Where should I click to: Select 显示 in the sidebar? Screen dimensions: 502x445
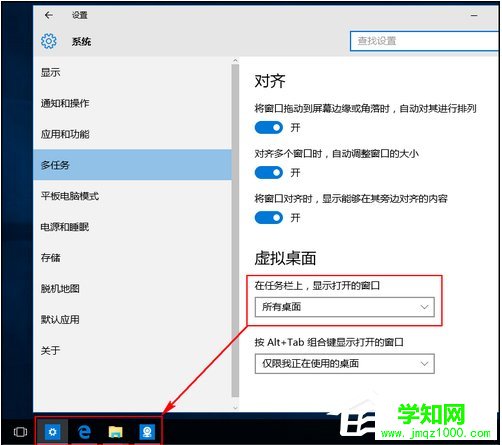pos(132,72)
